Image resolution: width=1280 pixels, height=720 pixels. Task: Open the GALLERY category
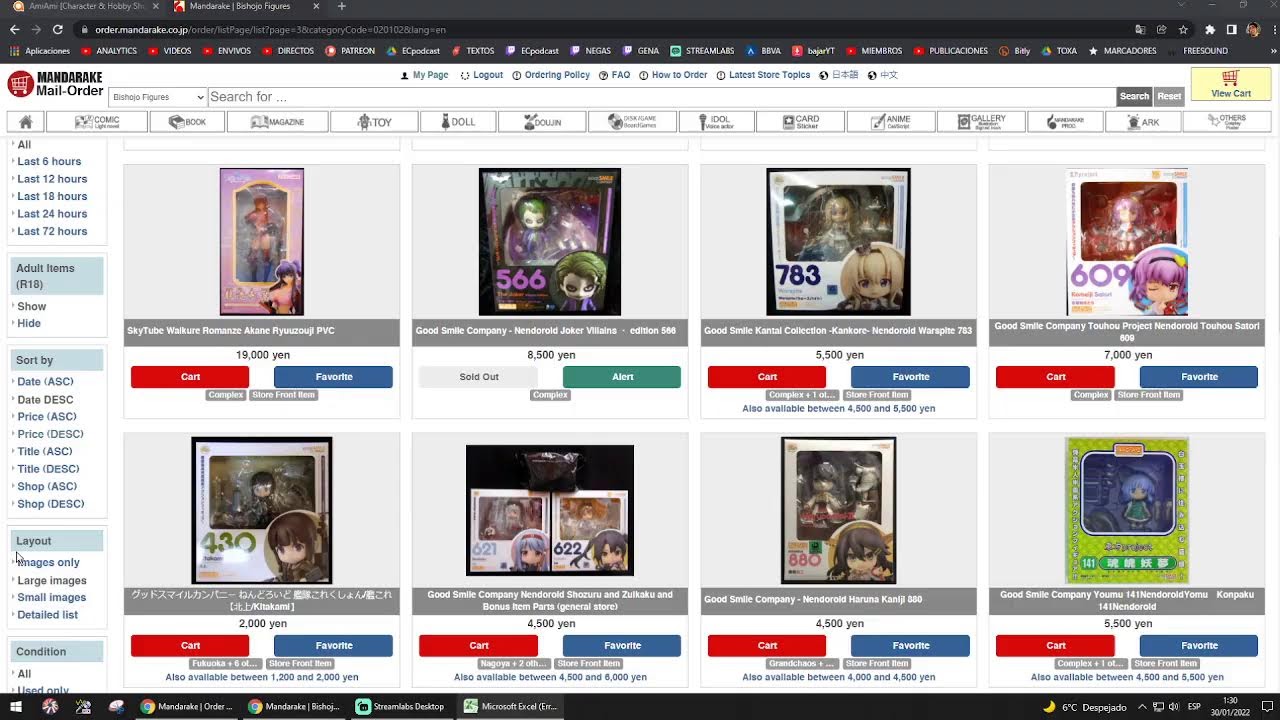click(x=981, y=122)
